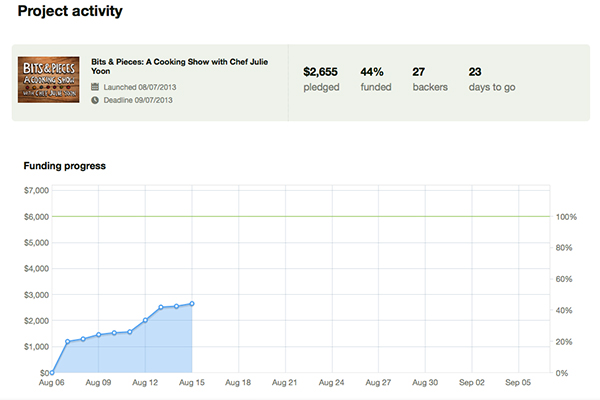Select the $2,655 pledged statistic
Viewport: 600px width, 400px height.
tap(320, 72)
